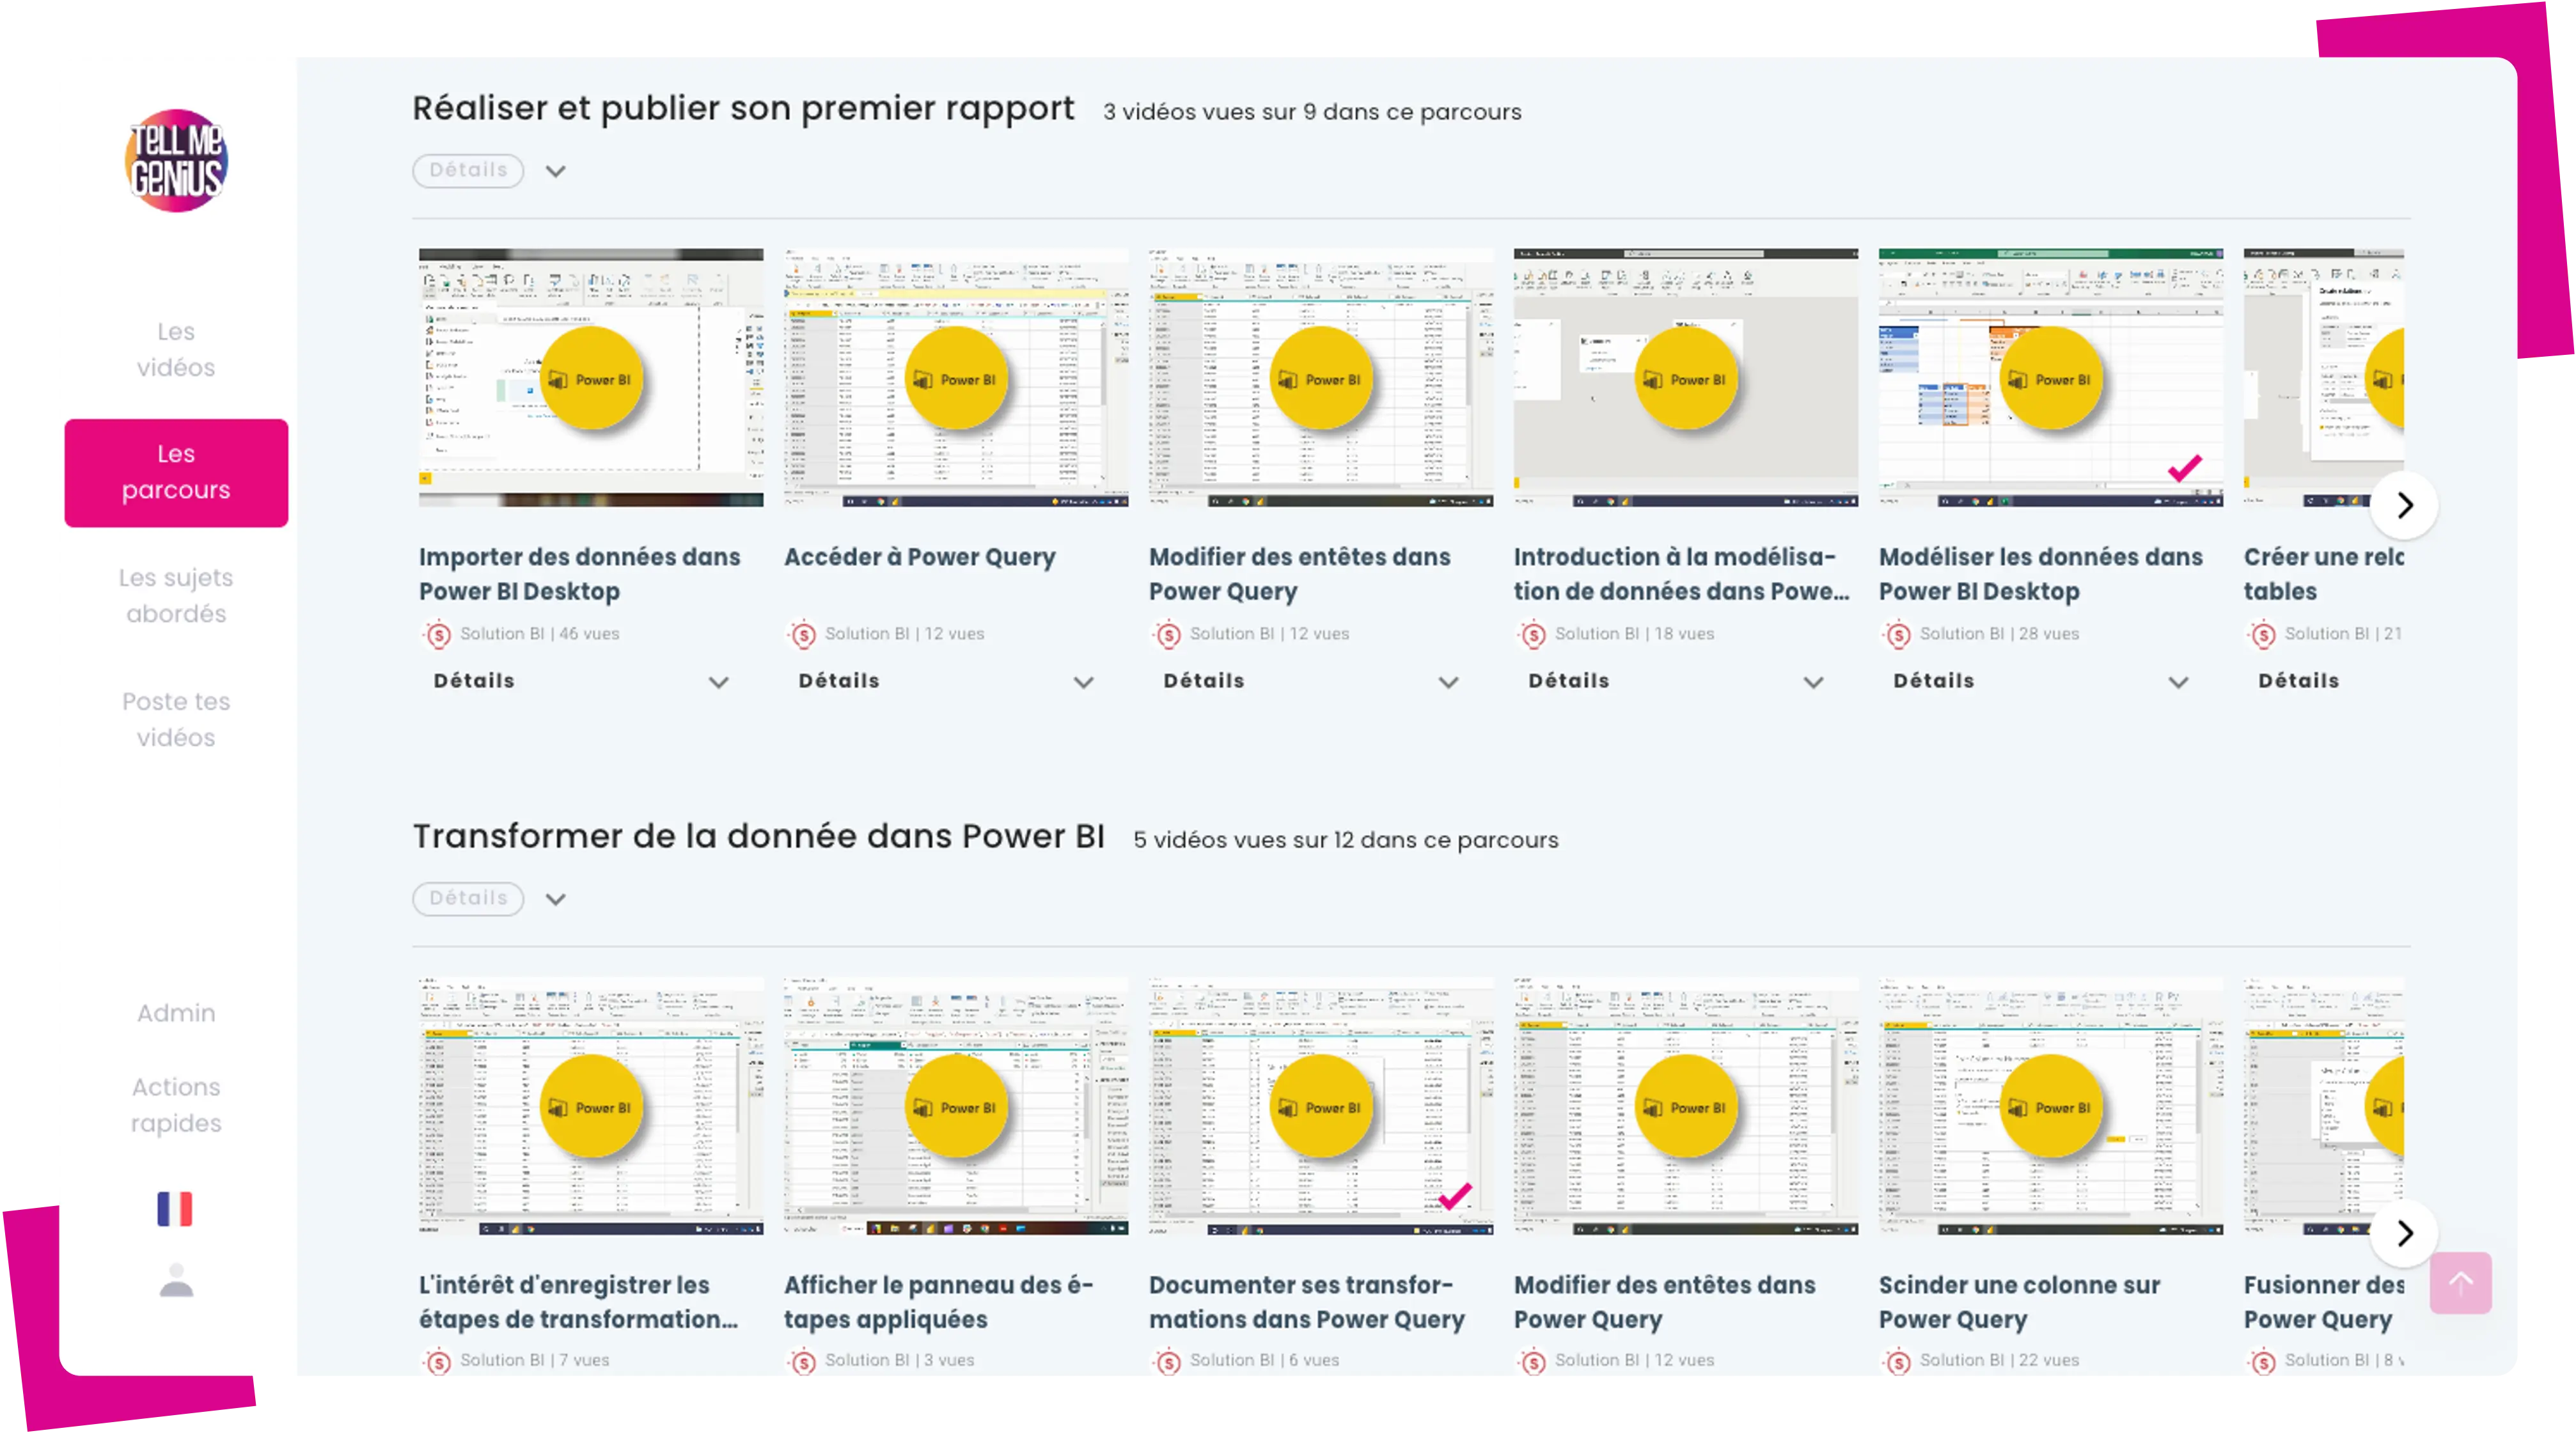Image resolution: width=2576 pixels, height=1433 pixels.
Task: Open Scinder une colonne sur Power Query title
Action: pyautogui.click(x=2020, y=1302)
